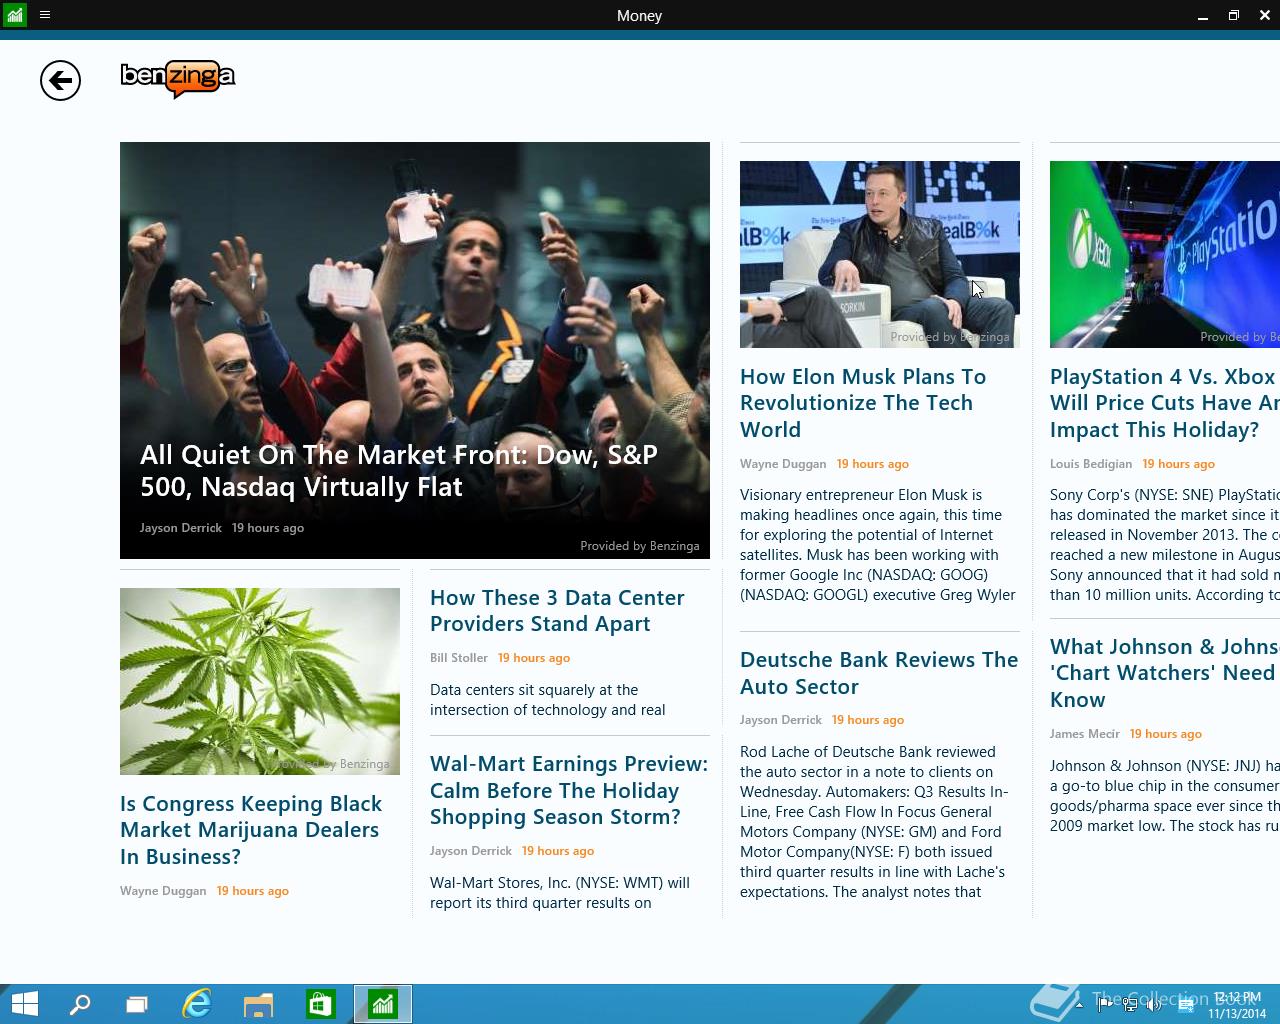Viewport: 1280px width, 1024px height.
Task: Open the Xbox PlayStation thumbnail image
Action: click(x=1165, y=254)
